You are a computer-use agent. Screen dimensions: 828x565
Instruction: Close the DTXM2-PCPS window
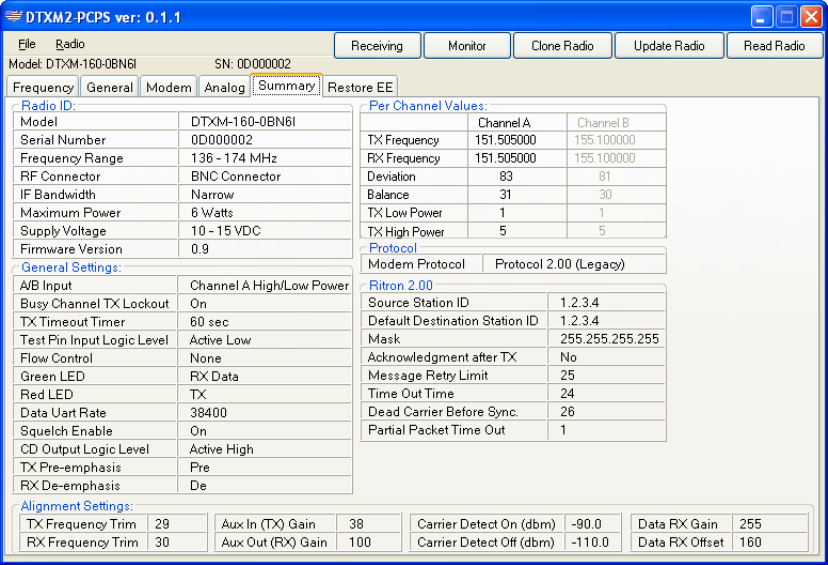811,17
